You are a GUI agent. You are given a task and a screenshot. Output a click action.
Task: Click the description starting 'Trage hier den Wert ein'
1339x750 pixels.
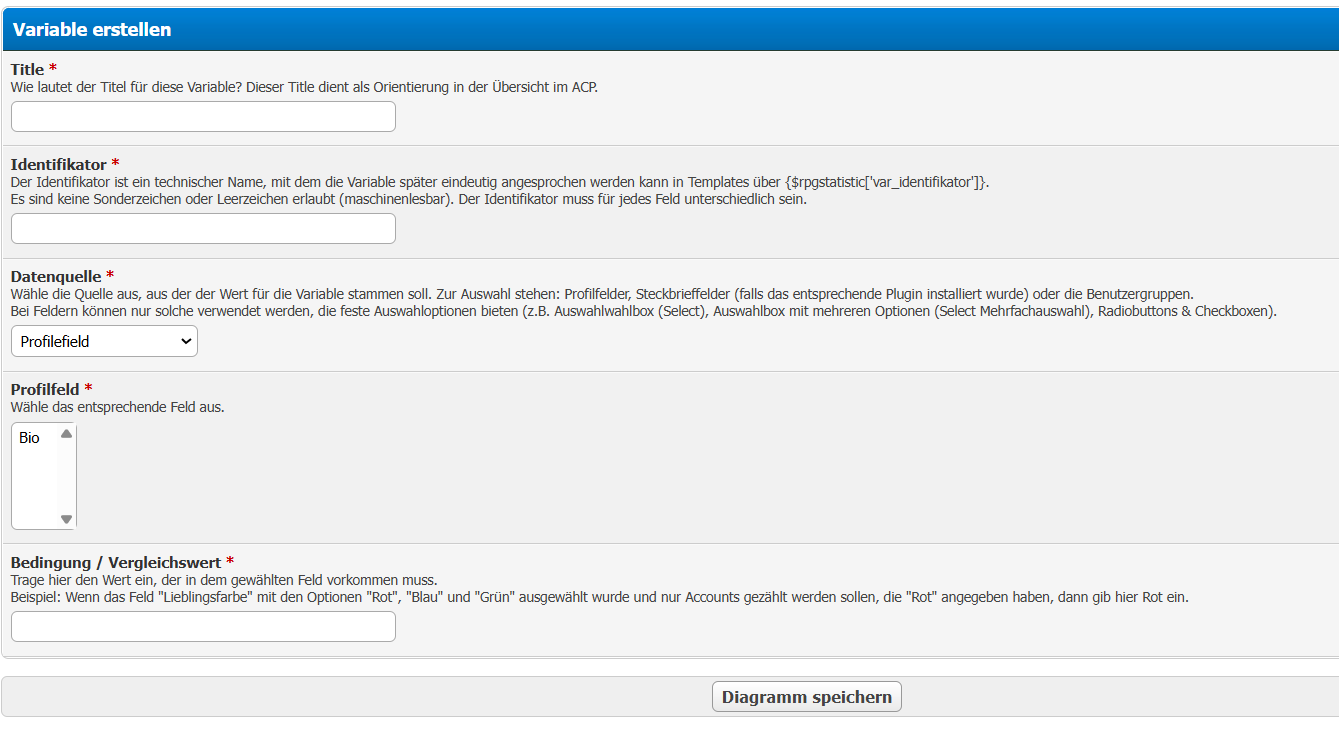(x=224, y=580)
